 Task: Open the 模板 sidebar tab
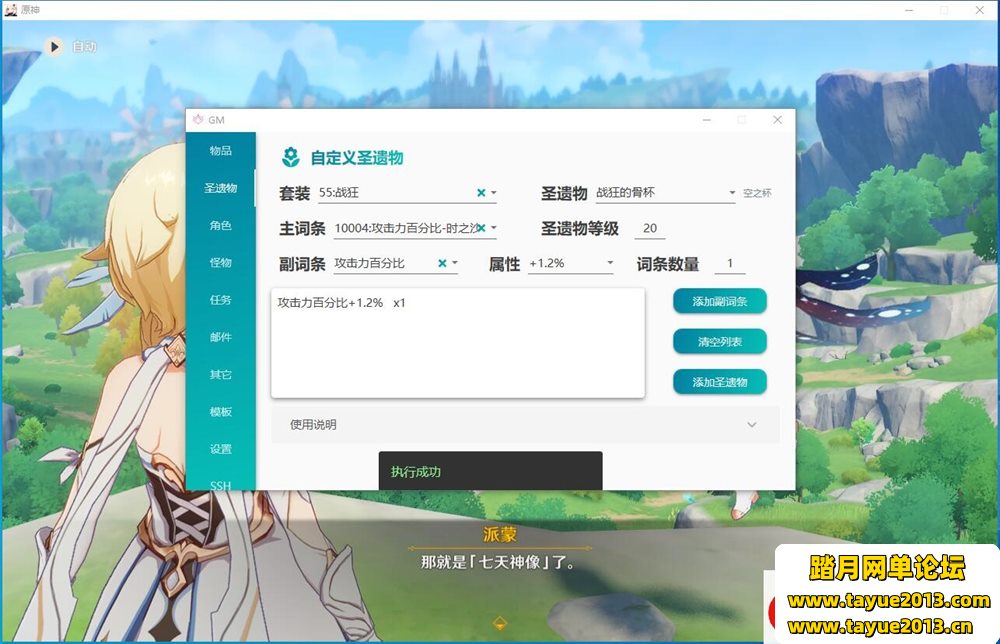(221, 411)
